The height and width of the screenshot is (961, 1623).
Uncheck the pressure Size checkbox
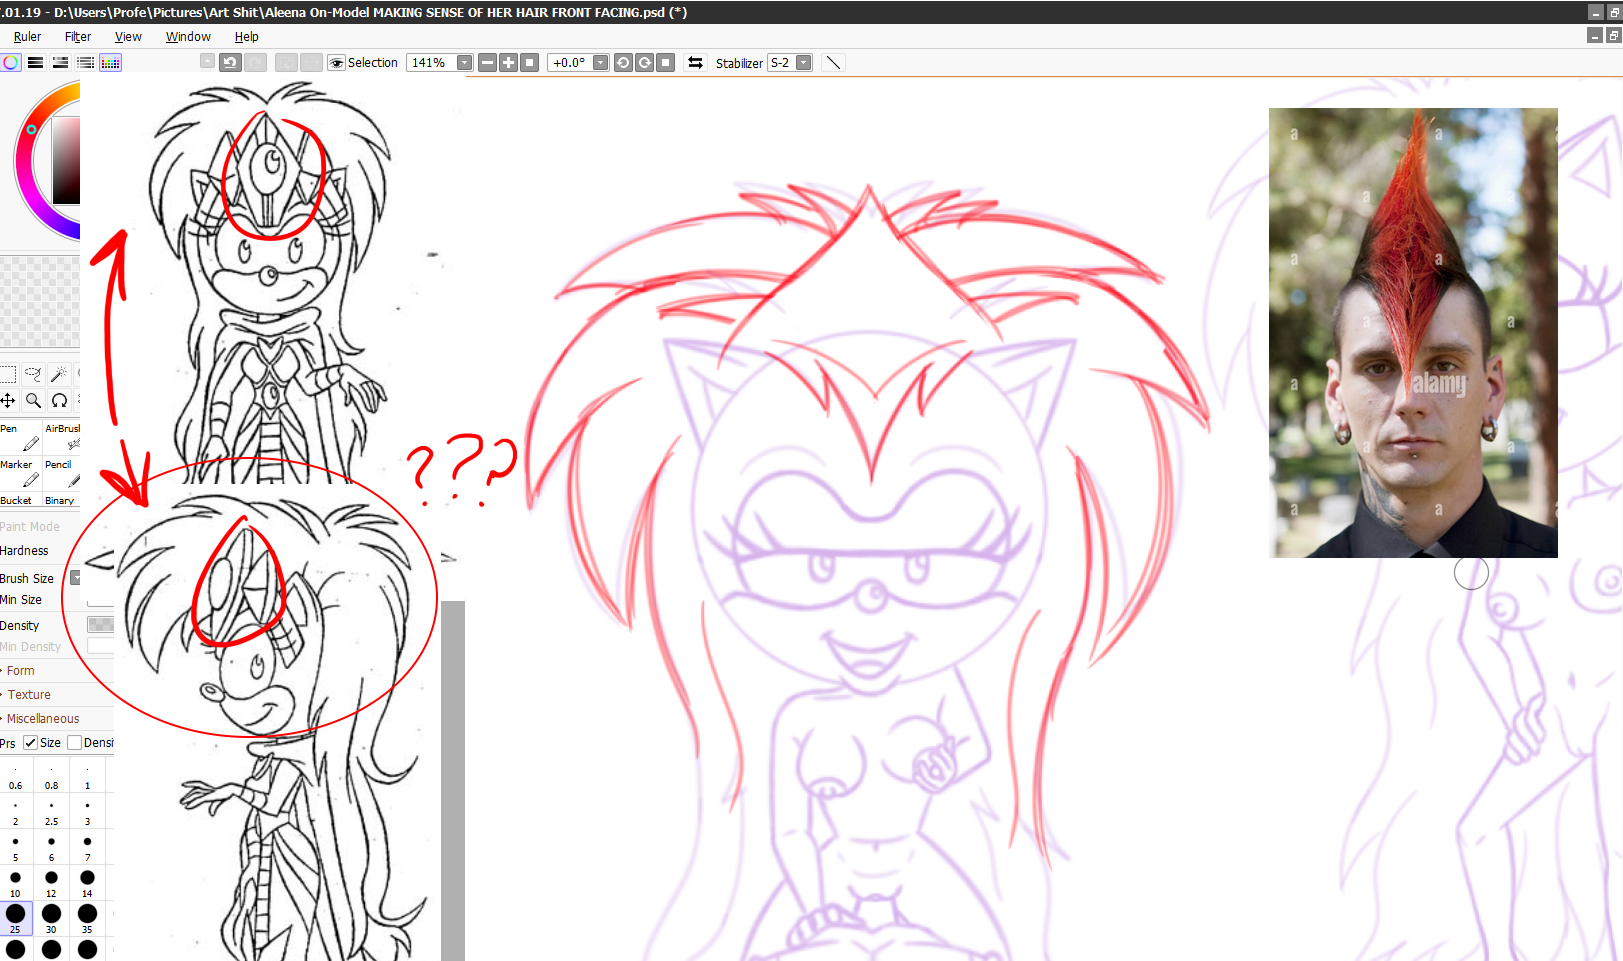[x=30, y=743]
